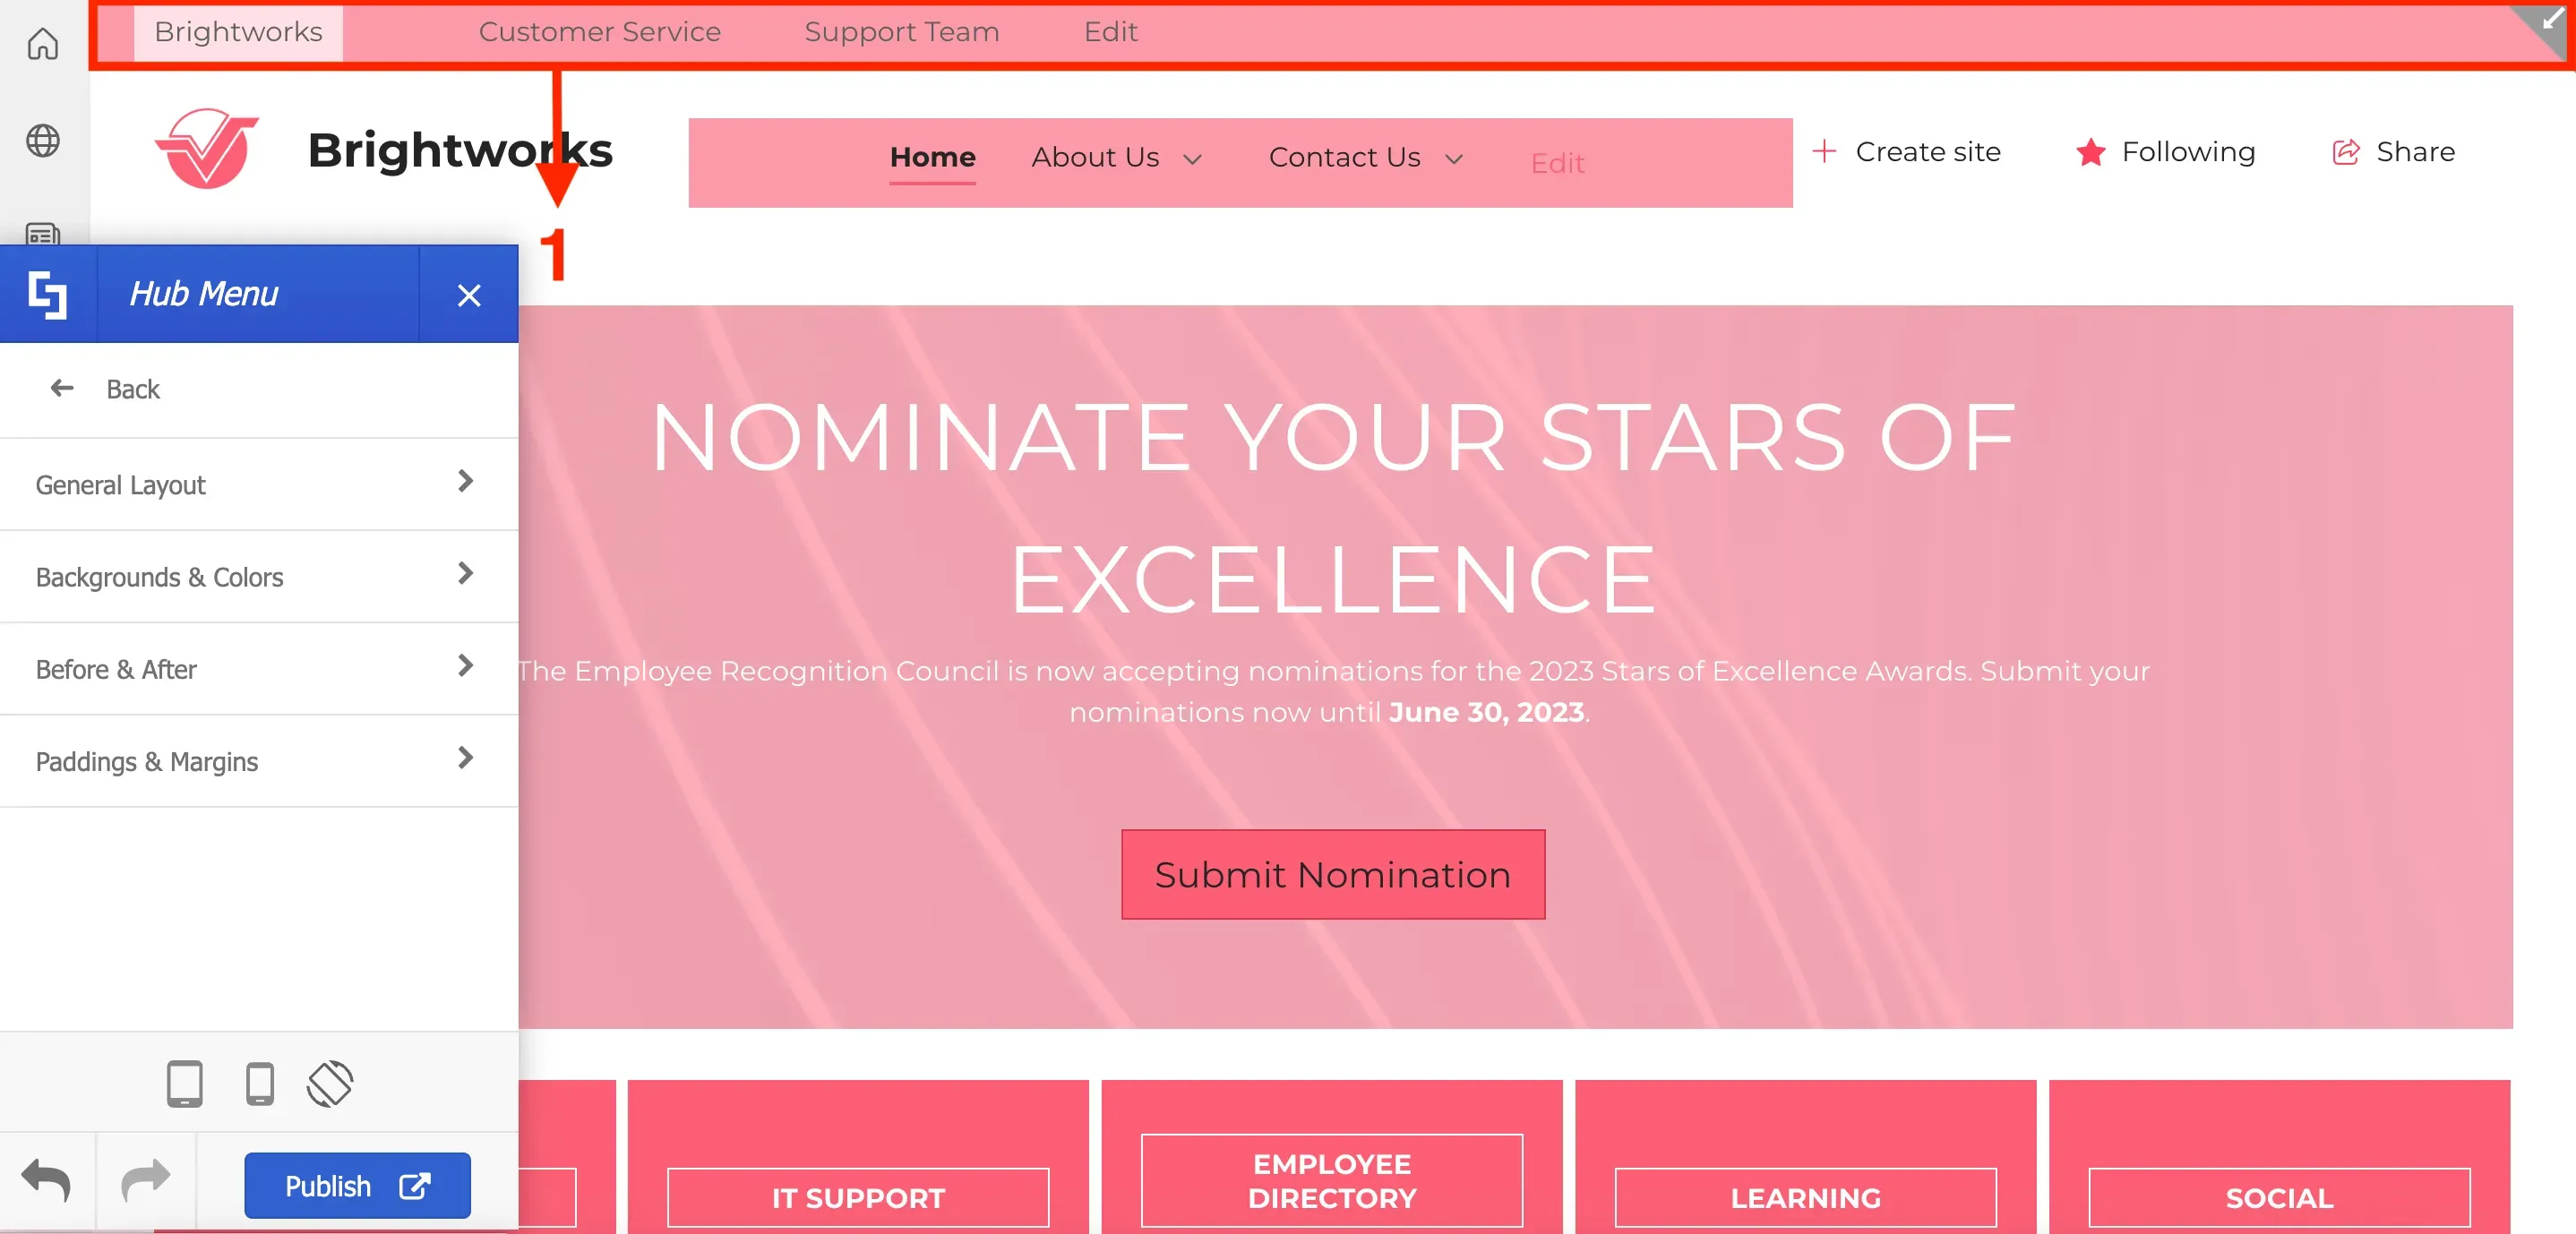This screenshot has height=1234, width=2576.
Task: Select Customer Service in hub menu
Action: click(600, 32)
